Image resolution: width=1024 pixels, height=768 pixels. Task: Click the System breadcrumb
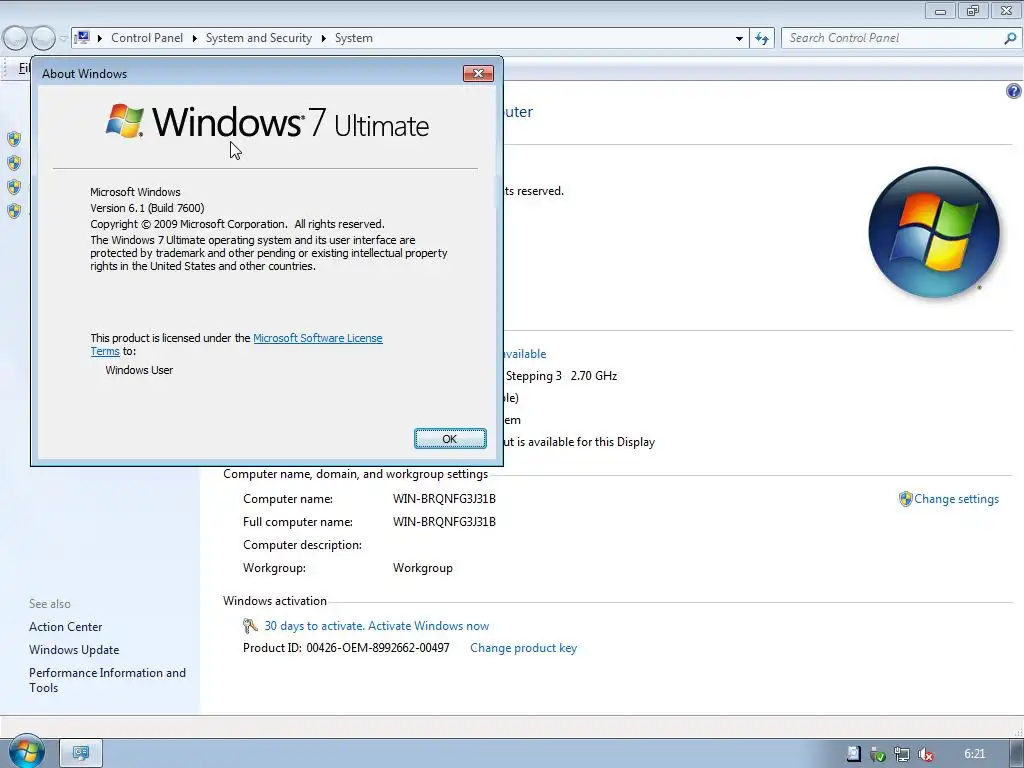click(354, 38)
